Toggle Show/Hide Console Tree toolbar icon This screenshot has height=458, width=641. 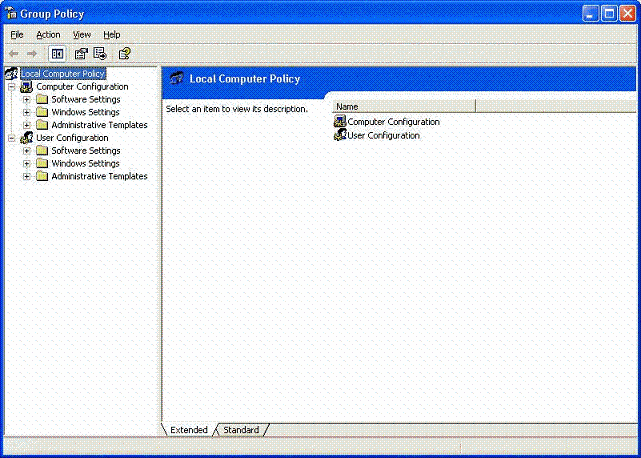57,54
